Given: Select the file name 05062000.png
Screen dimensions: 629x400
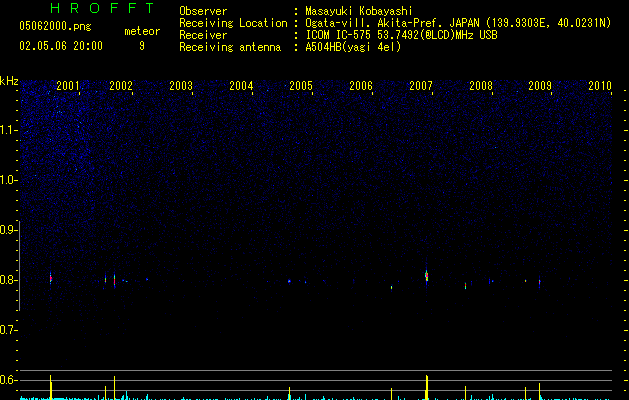Looking at the screenshot, I should (55, 26).
